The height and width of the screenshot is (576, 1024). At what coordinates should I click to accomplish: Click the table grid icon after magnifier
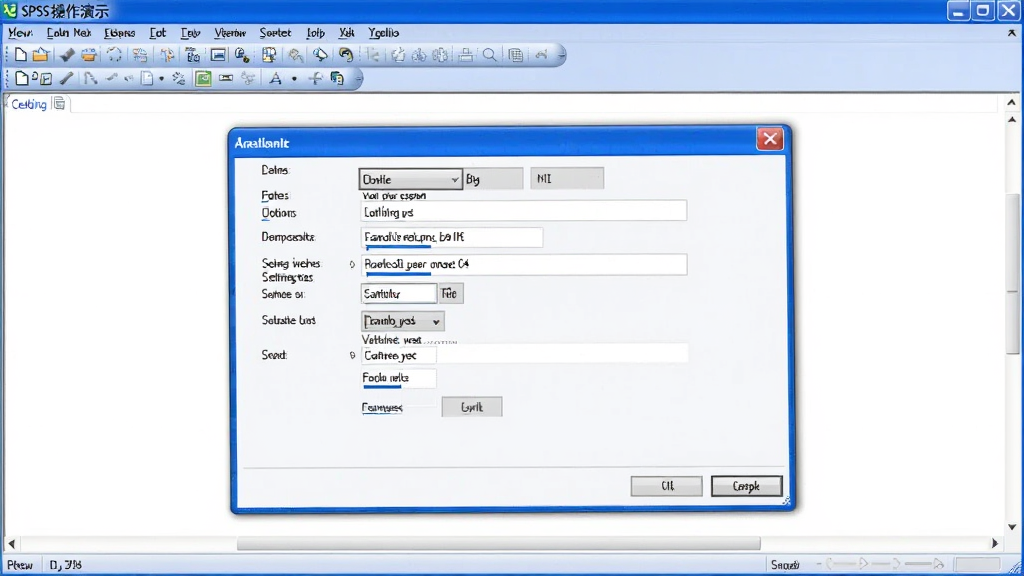click(515, 55)
